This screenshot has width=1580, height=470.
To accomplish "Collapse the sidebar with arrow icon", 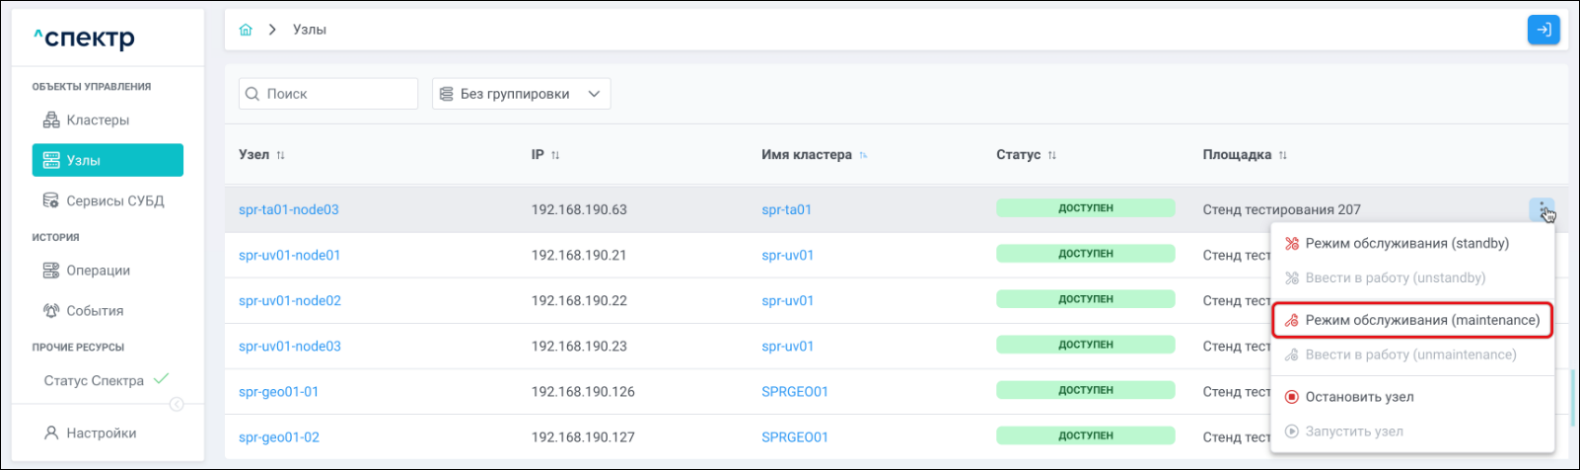I will coord(177,404).
